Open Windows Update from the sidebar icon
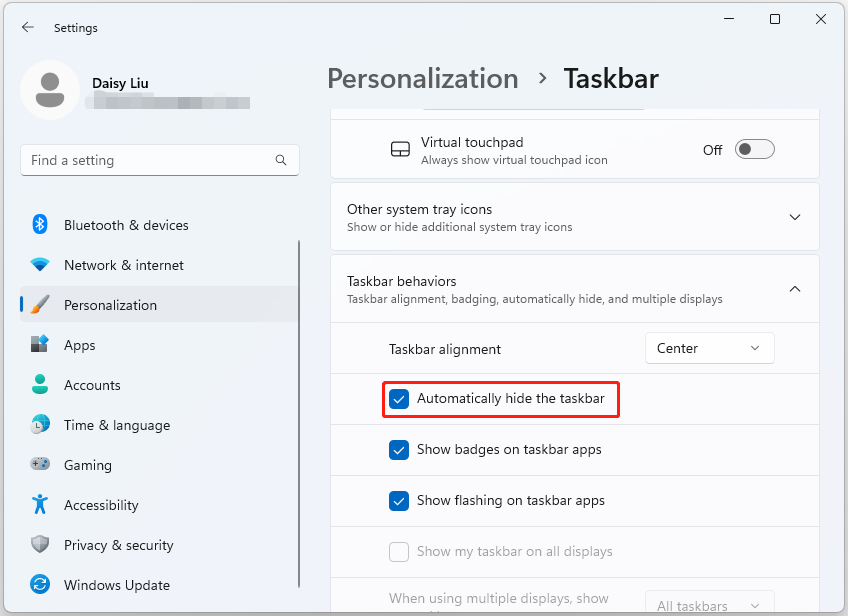The height and width of the screenshot is (616, 848). (x=40, y=585)
